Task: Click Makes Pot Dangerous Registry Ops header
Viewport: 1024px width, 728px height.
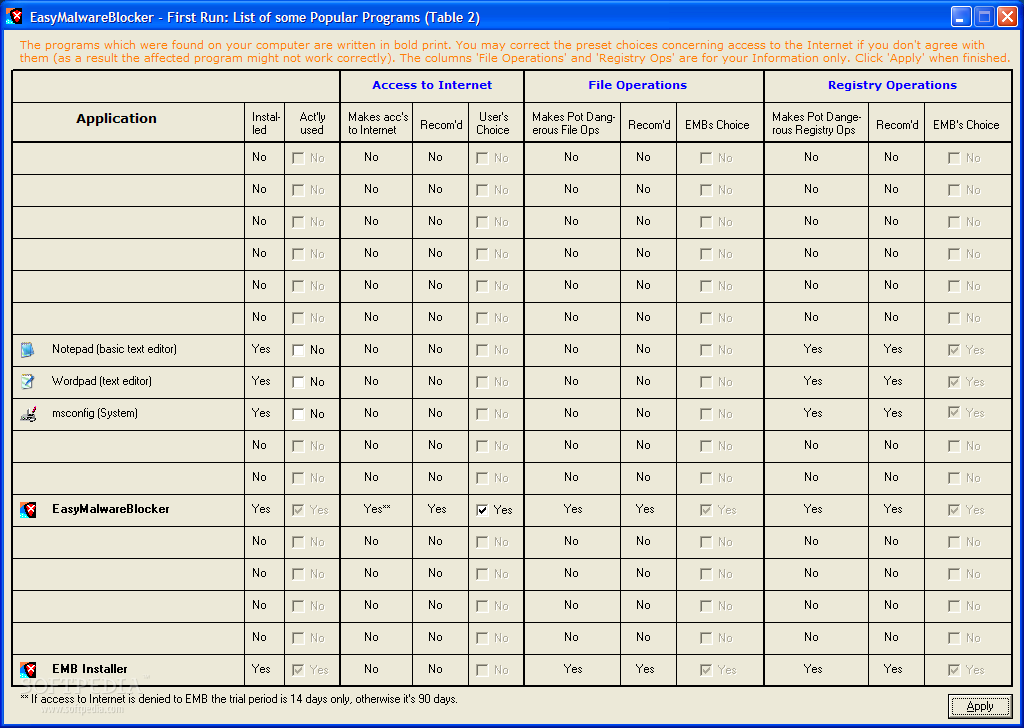Action: (816, 123)
